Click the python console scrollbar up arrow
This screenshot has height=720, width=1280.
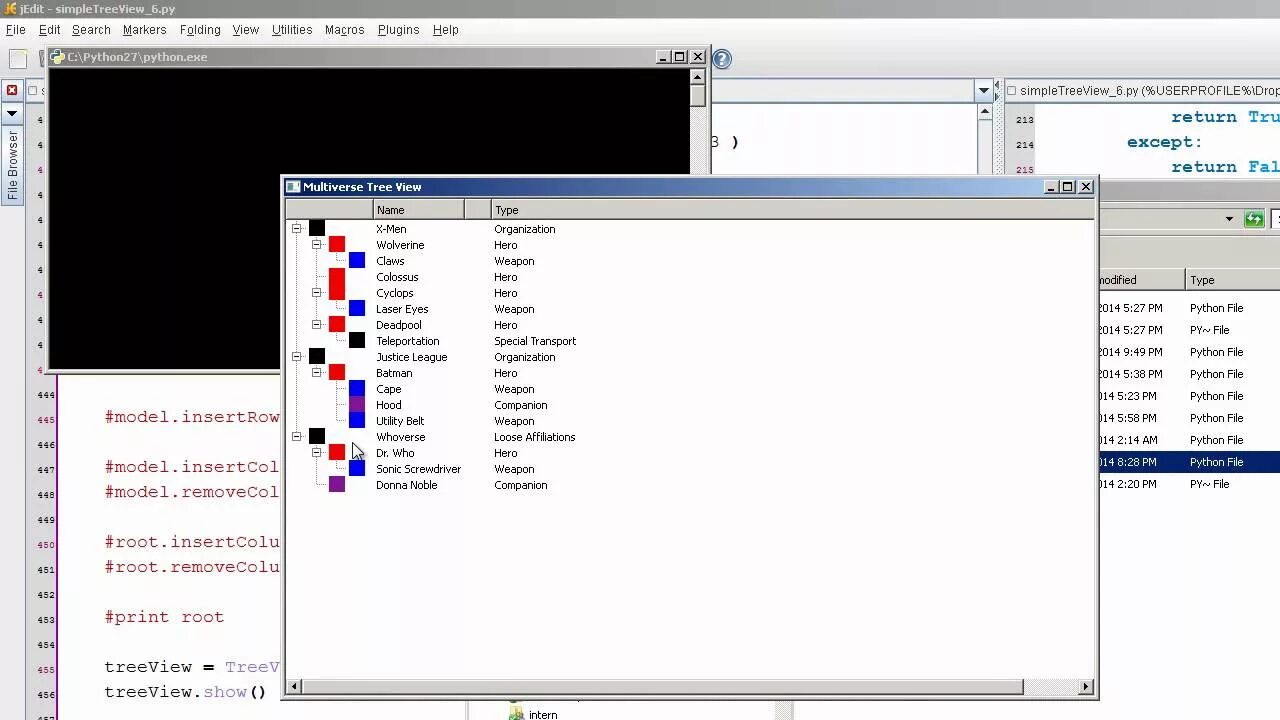[697, 77]
